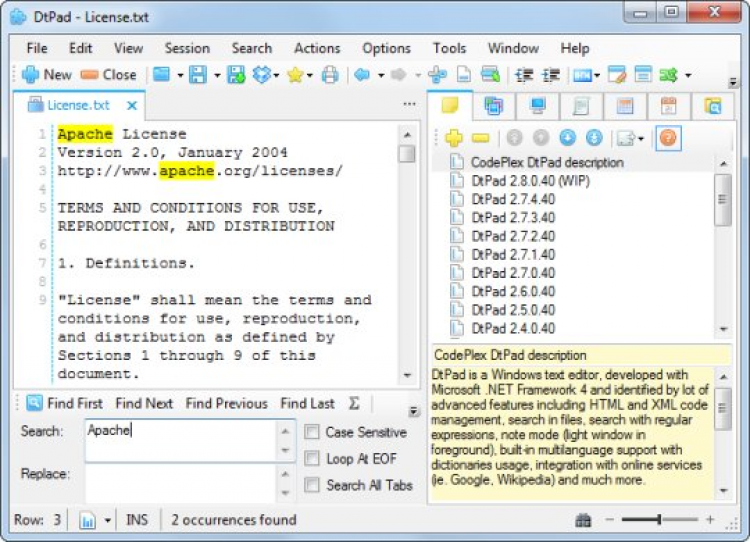The height and width of the screenshot is (542, 750).
Task: Select the License.txt document tab
Action: (78, 105)
